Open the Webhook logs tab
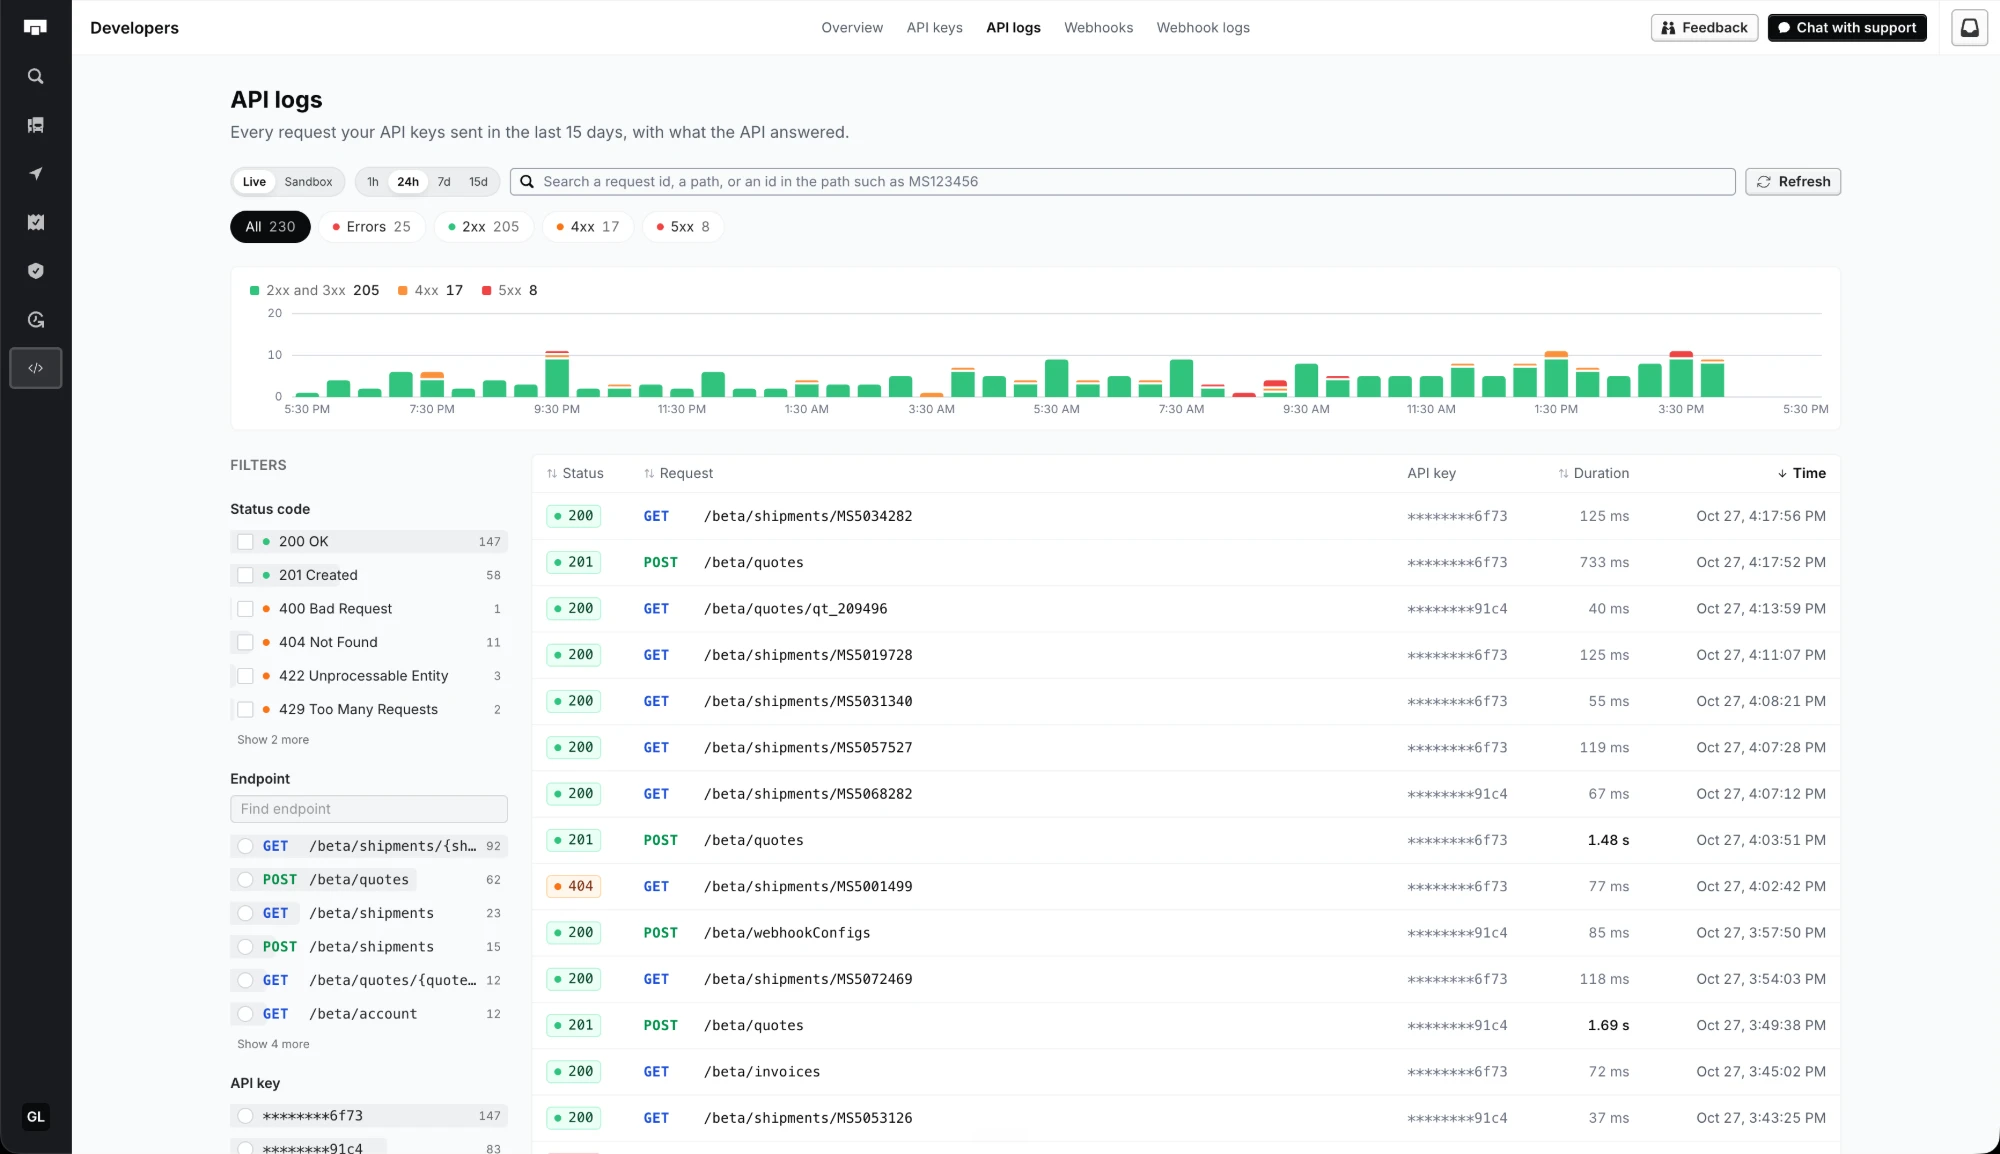The height and width of the screenshot is (1154, 2000). coord(1203,28)
